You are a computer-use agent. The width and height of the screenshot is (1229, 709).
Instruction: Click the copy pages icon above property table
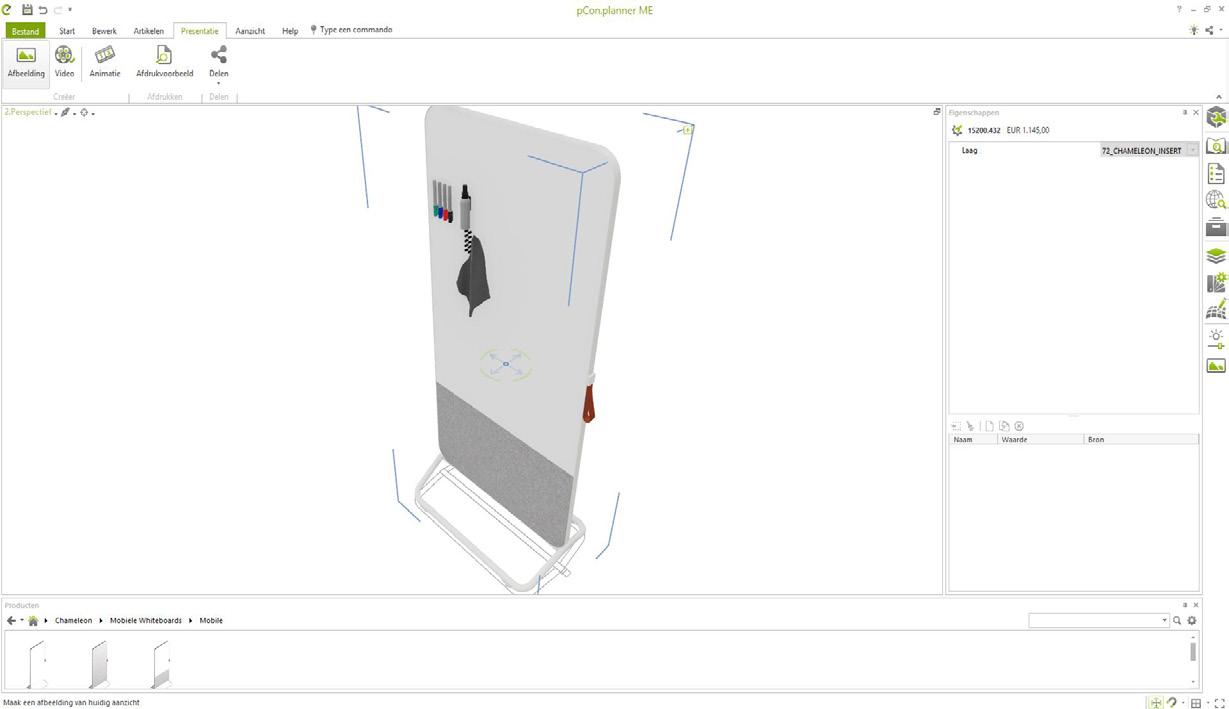click(1004, 426)
